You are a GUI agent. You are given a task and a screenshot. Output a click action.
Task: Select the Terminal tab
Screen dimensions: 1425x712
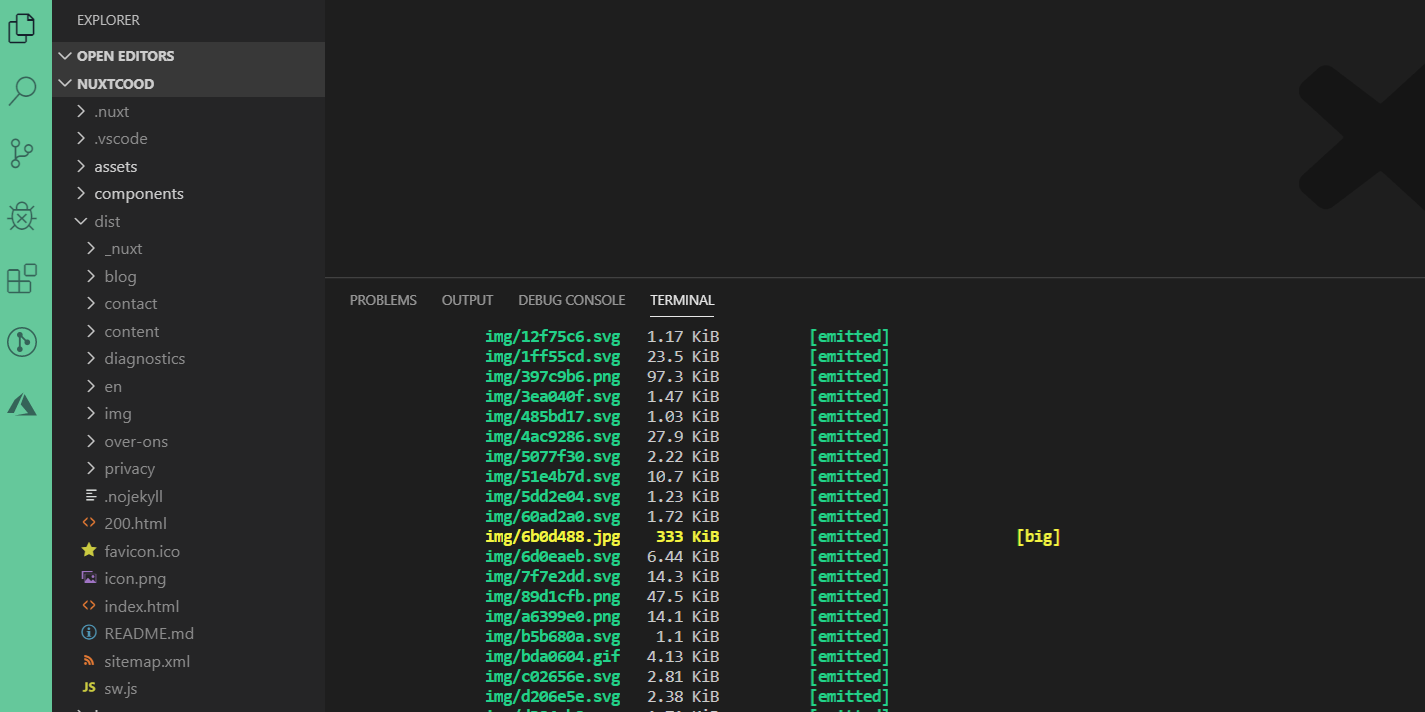tap(682, 300)
